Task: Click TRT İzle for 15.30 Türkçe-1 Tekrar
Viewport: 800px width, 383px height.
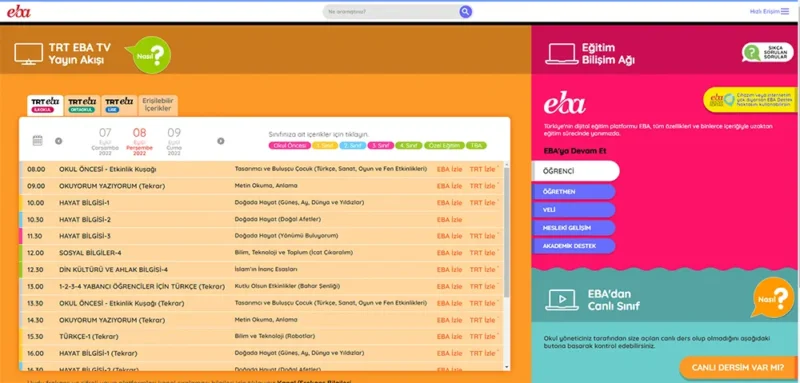Action: [x=483, y=337]
